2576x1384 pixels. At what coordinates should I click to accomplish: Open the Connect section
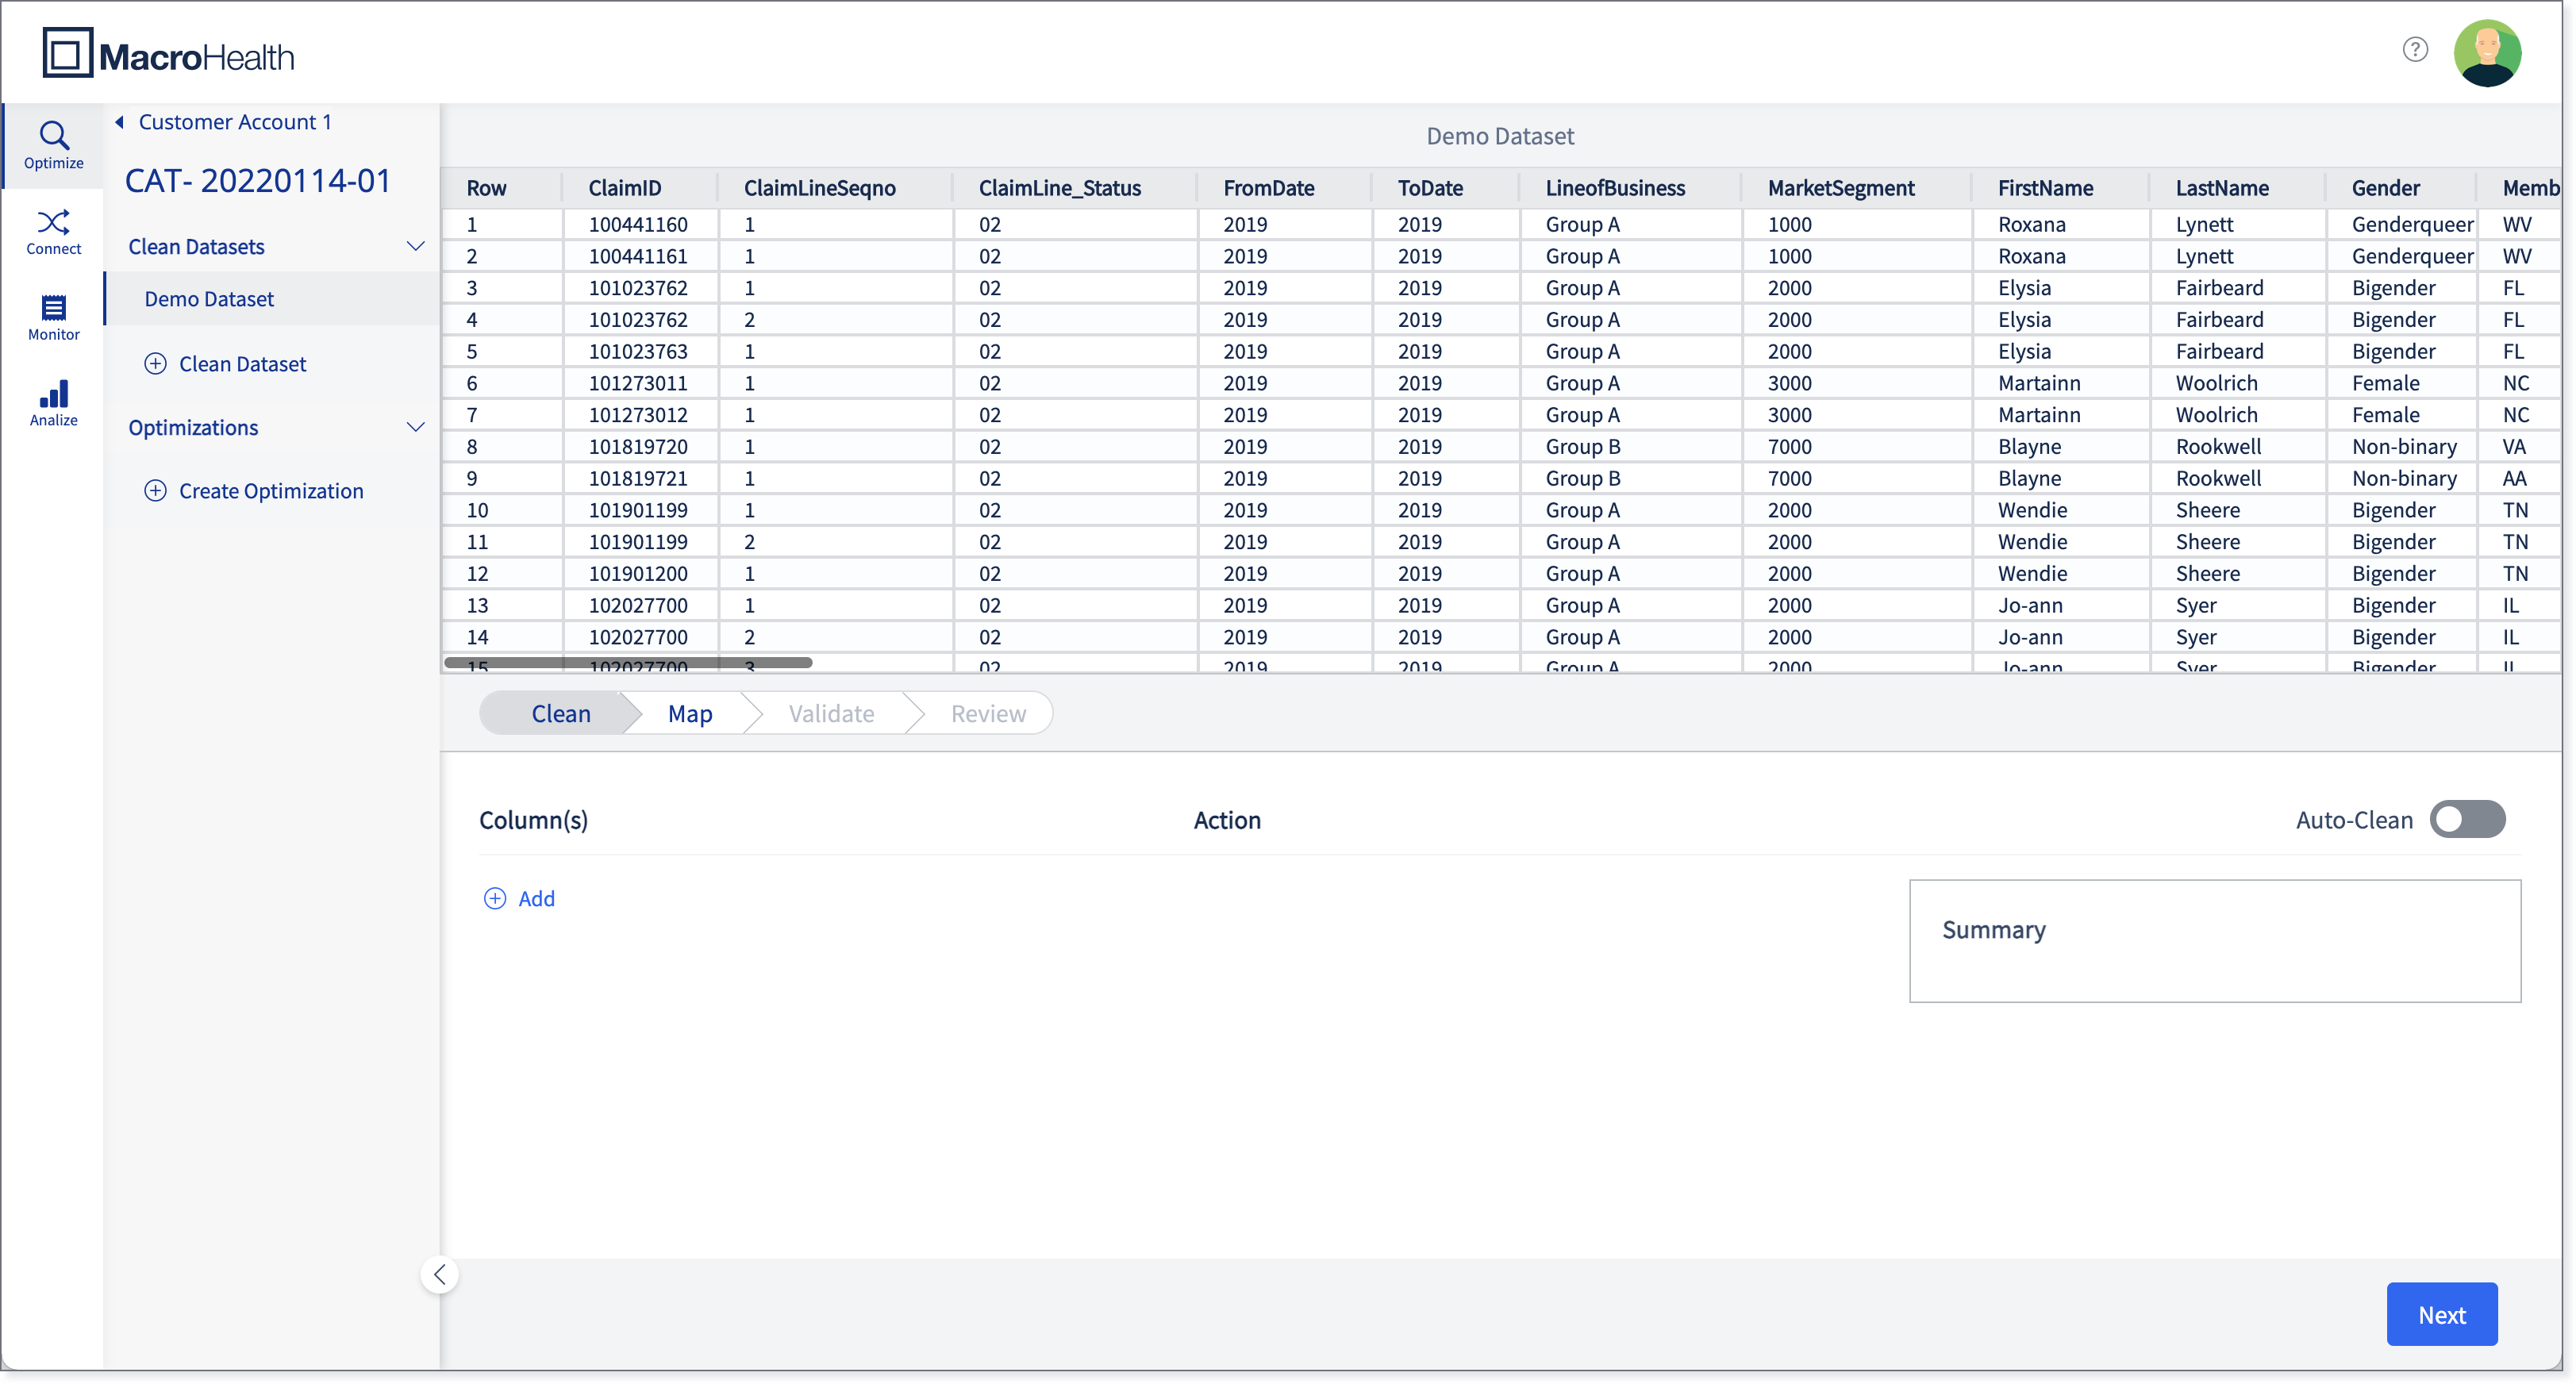tap(53, 232)
